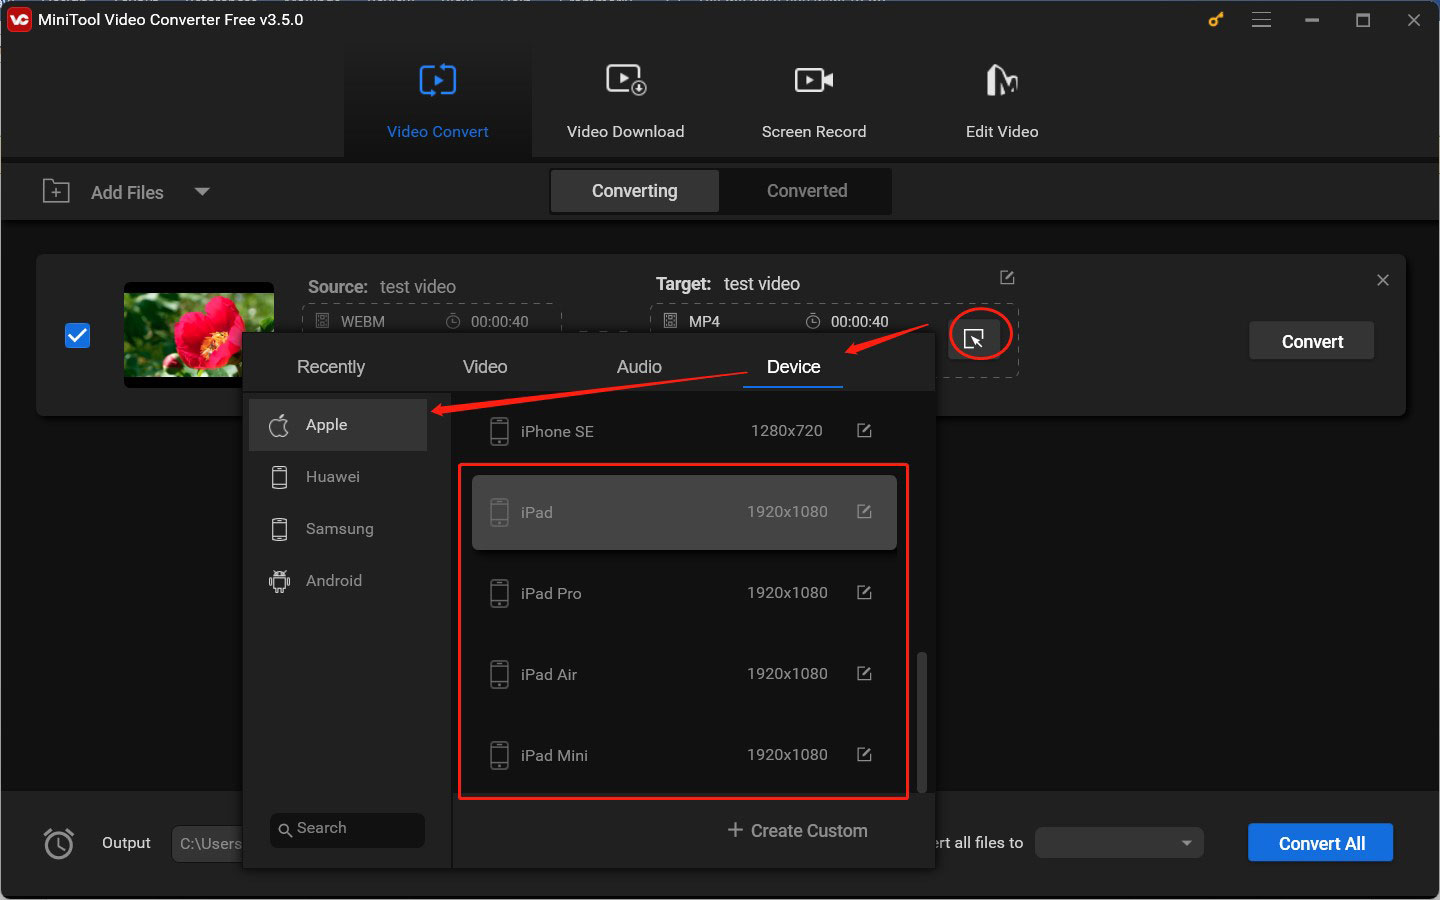This screenshot has height=900, width=1440.
Task: Select the Recently format tab
Action: click(x=331, y=367)
